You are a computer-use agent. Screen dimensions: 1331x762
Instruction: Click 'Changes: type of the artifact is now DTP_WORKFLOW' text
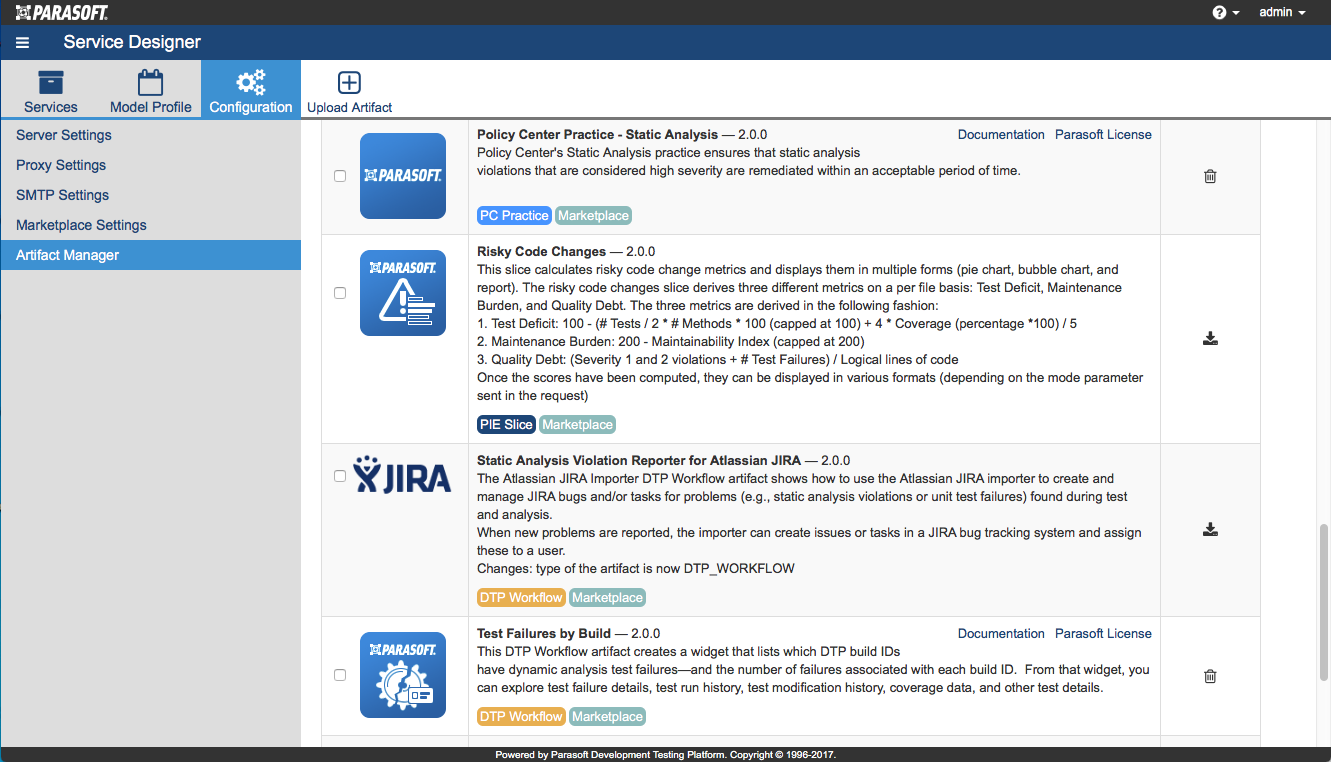point(636,568)
